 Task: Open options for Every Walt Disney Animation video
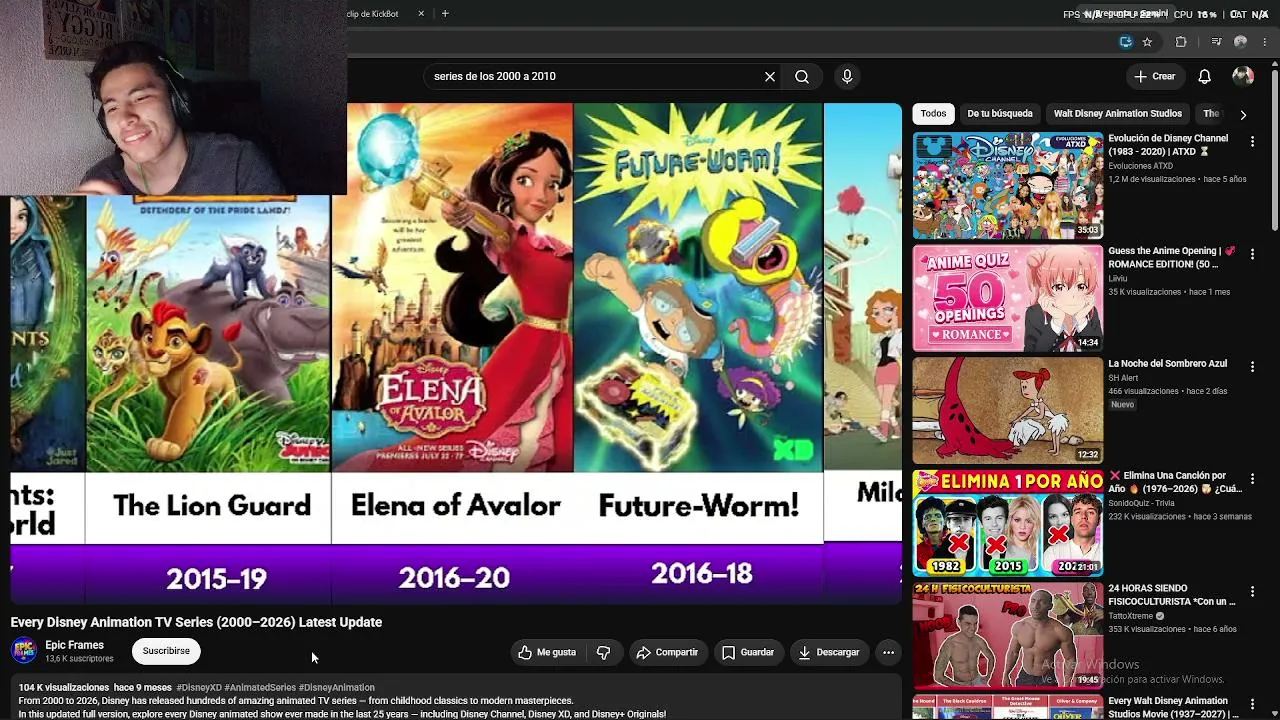(1252, 705)
